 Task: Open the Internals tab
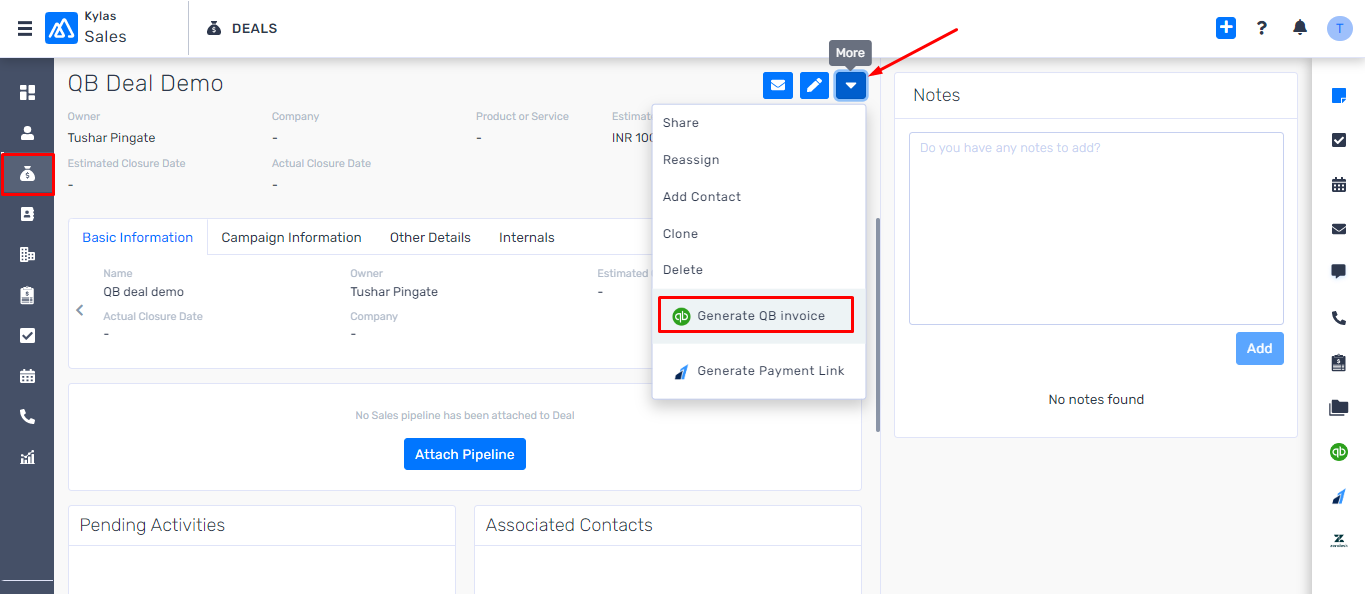point(527,237)
